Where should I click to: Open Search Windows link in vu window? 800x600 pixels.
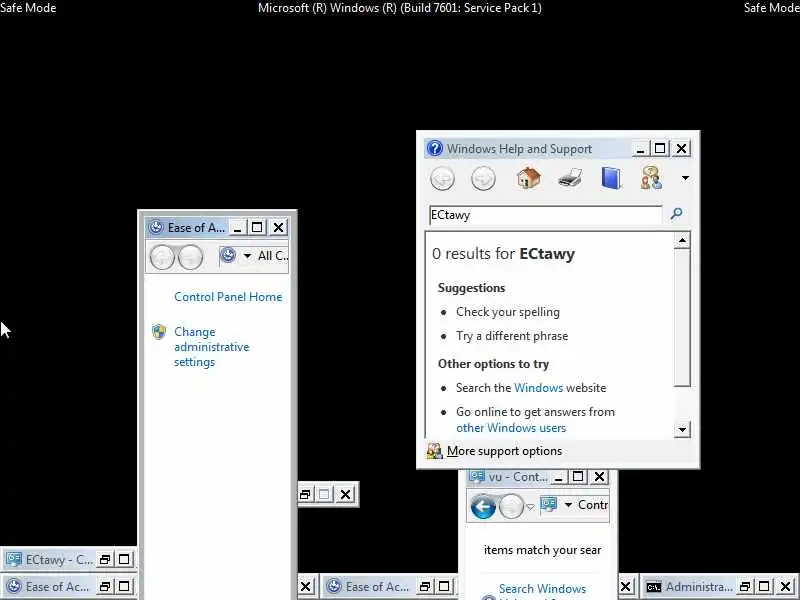tap(542, 589)
